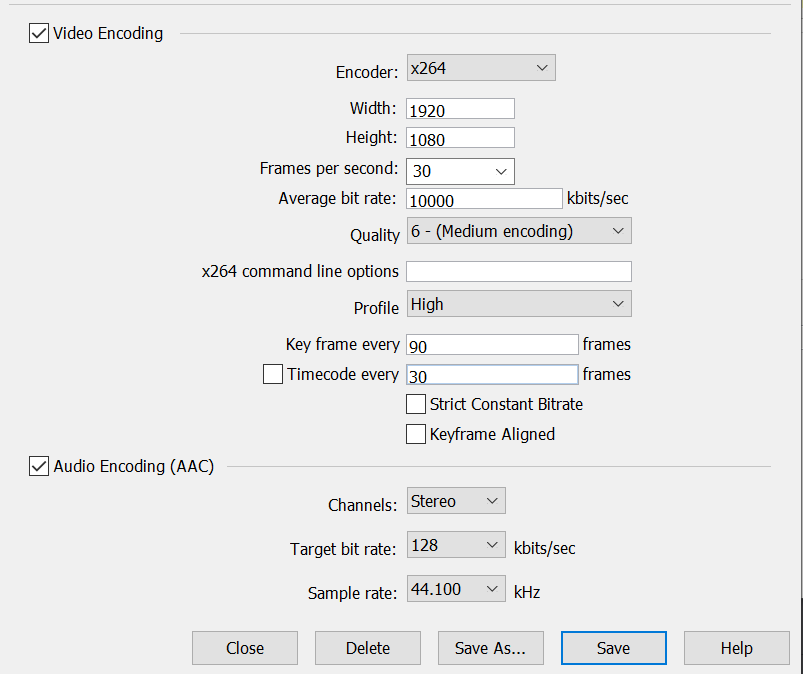This screenshot has width=803, height=674.
Task: Click the Width input field
Action: click(x=460, y=109)
